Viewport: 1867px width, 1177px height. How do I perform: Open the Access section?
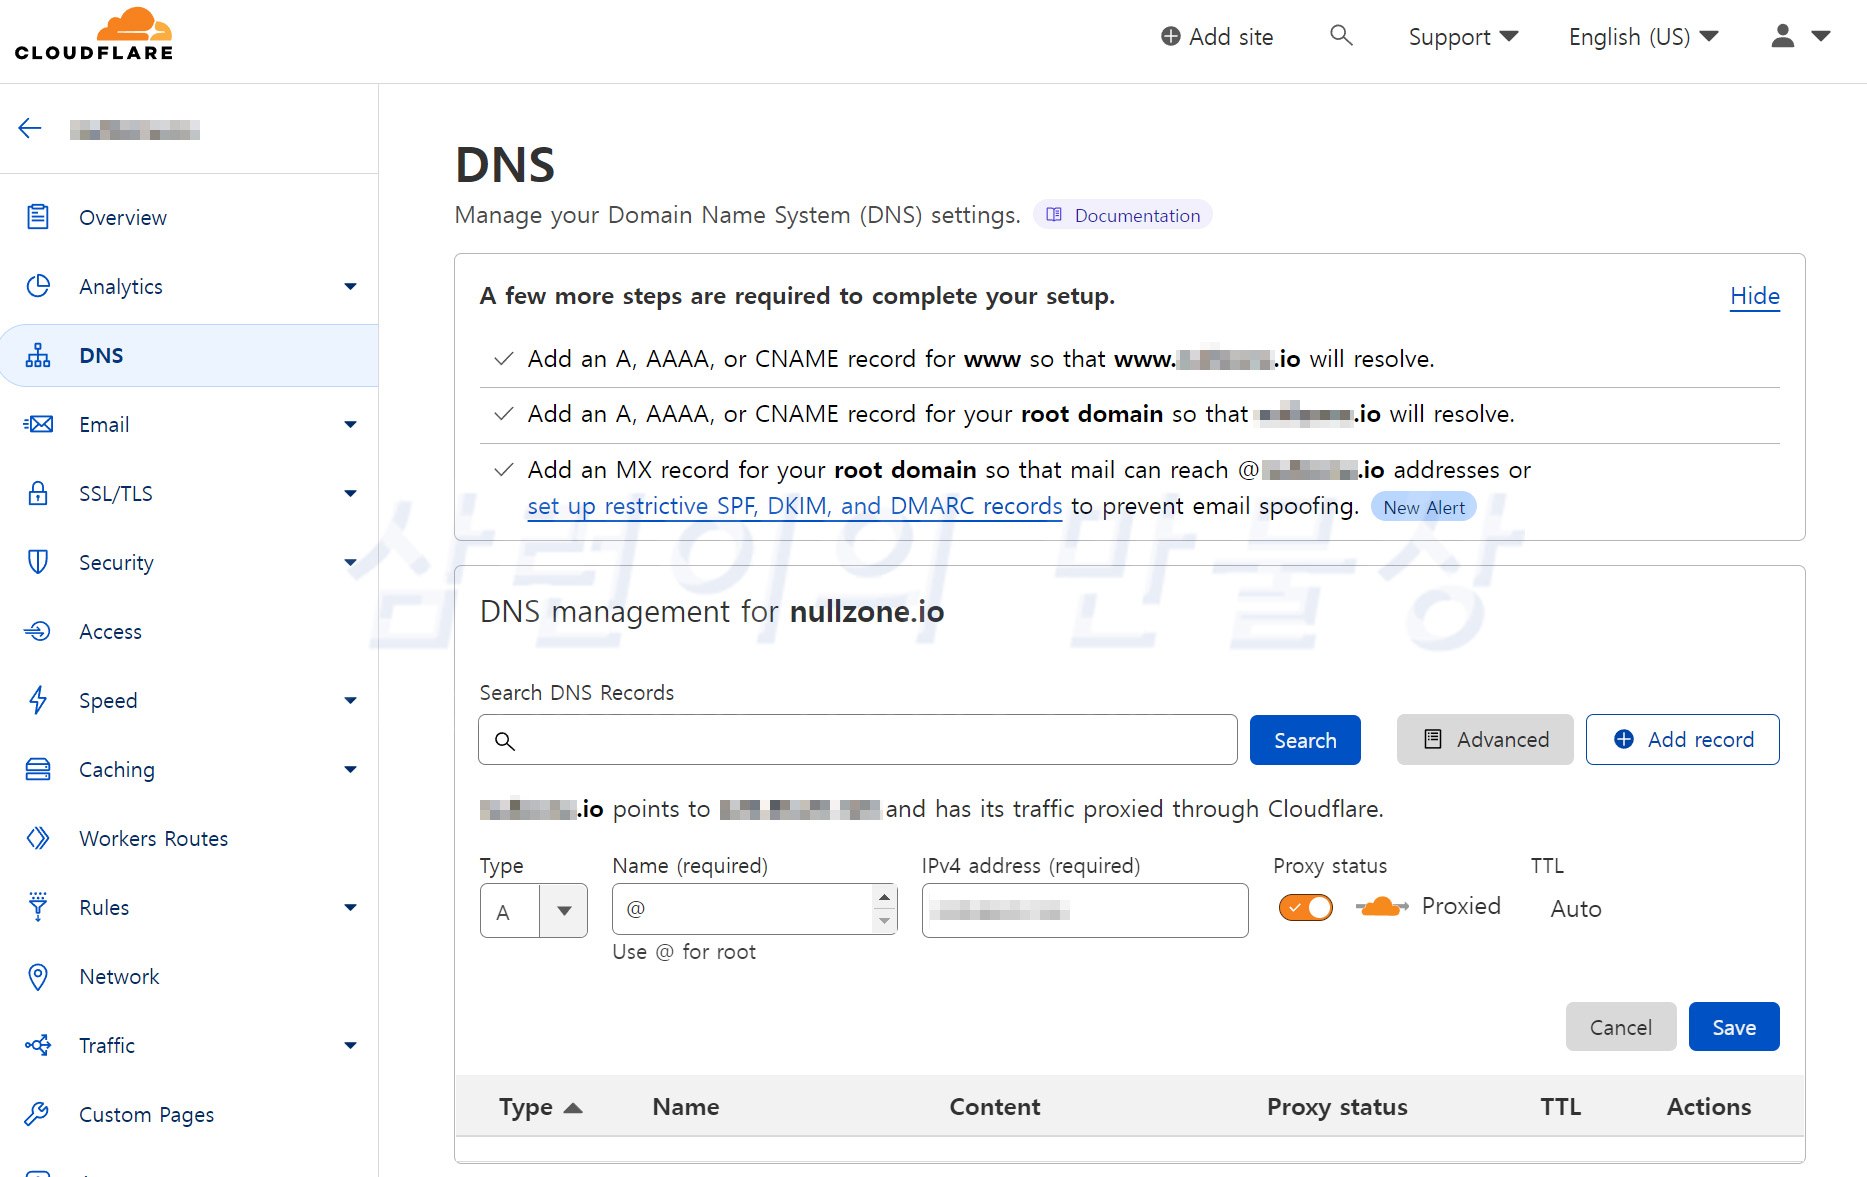(x=111, y=631)
